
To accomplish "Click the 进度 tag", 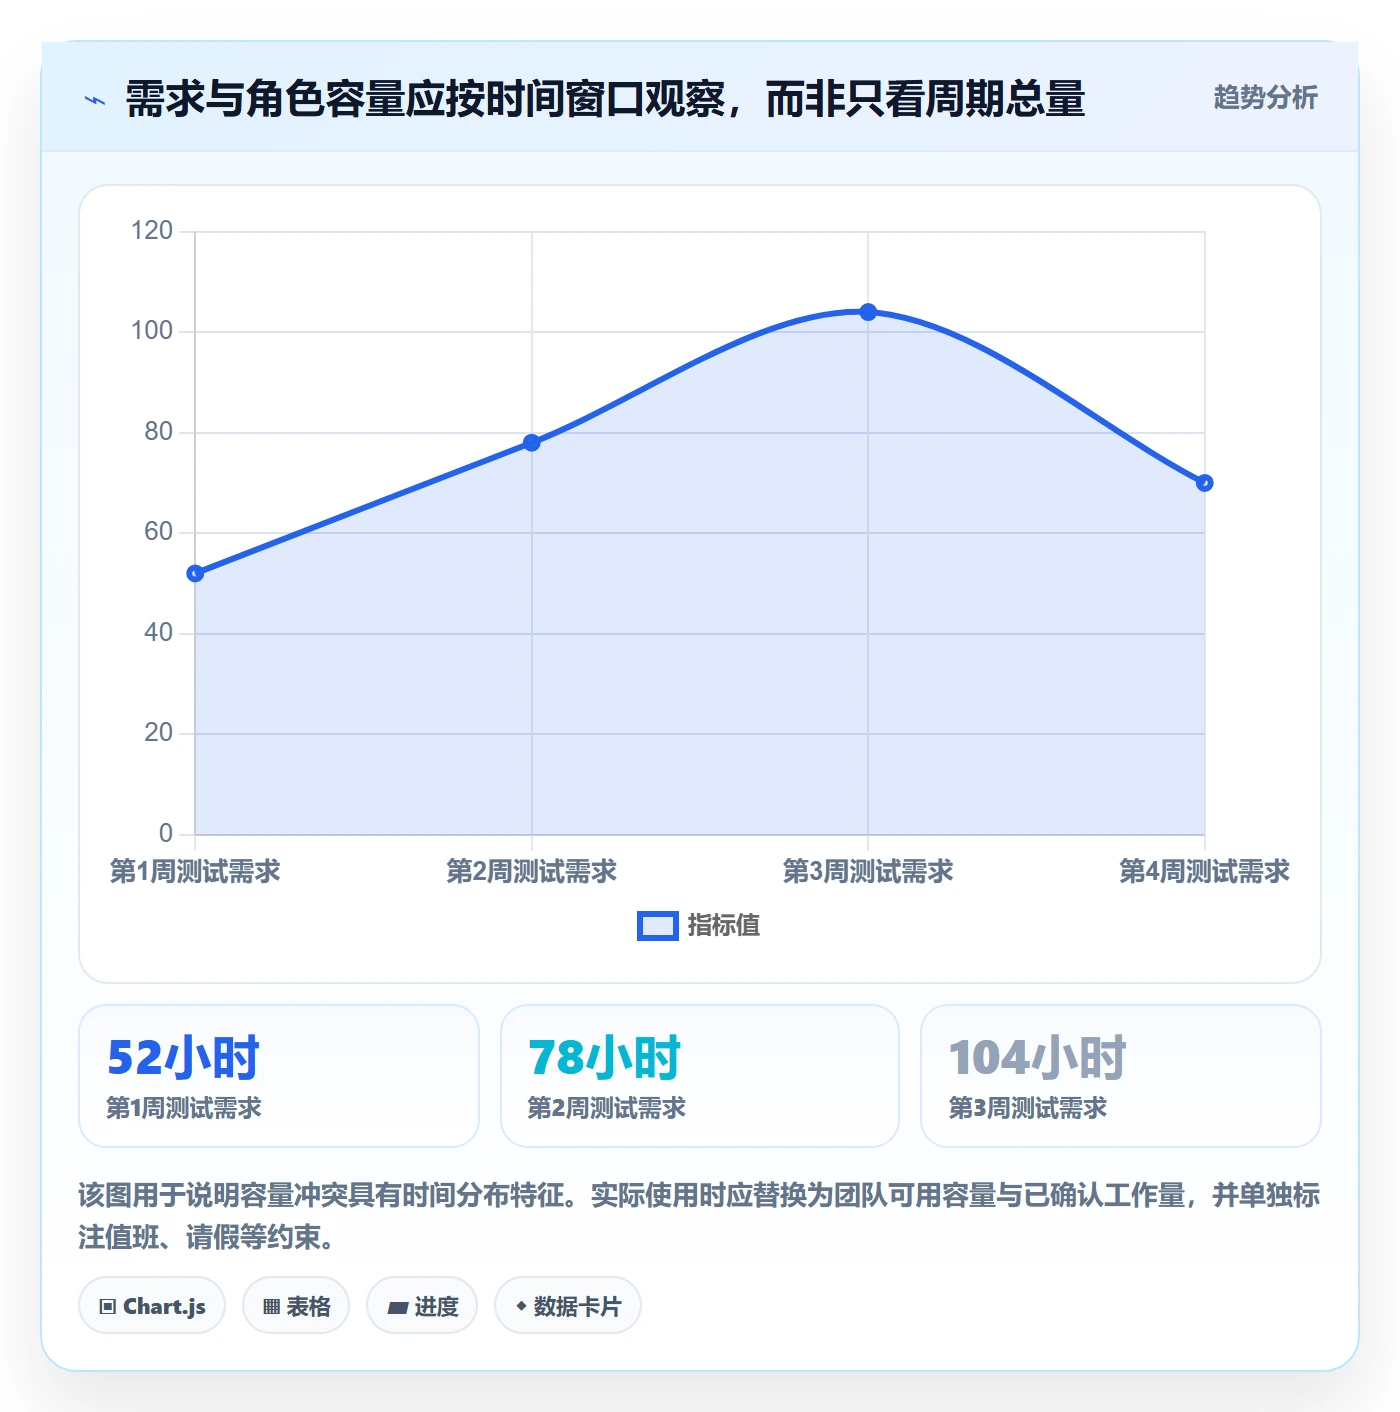I will pyautogui.click(x=422, y=1305).
